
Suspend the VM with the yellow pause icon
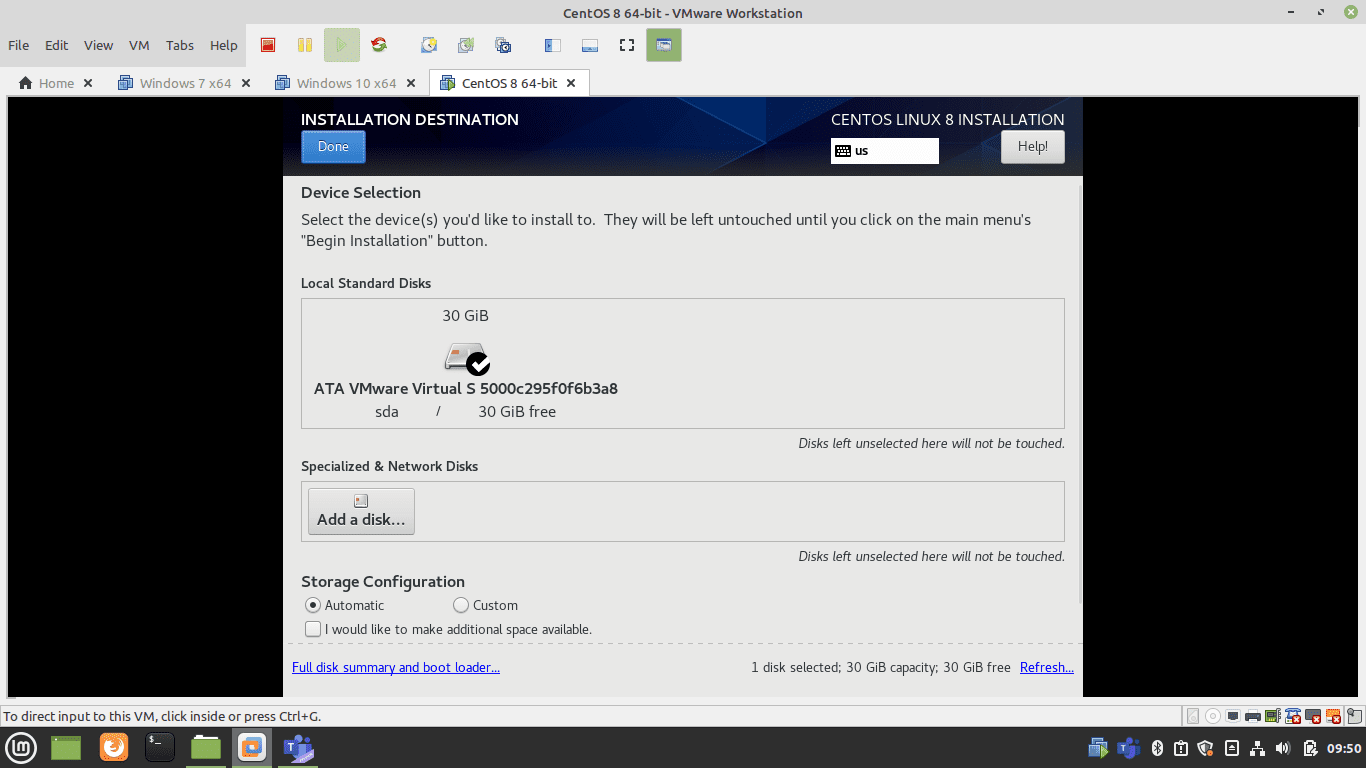click(305, 45)
